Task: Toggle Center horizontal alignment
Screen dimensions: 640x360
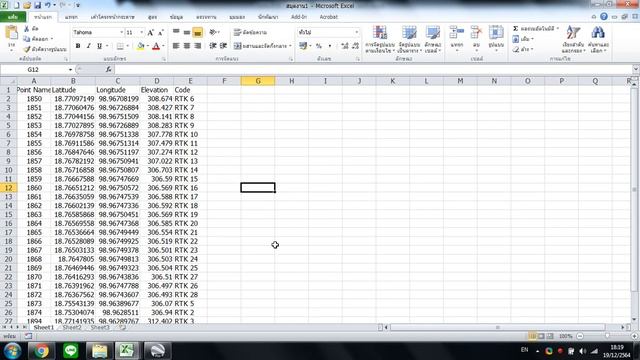Action: (187, 46)
